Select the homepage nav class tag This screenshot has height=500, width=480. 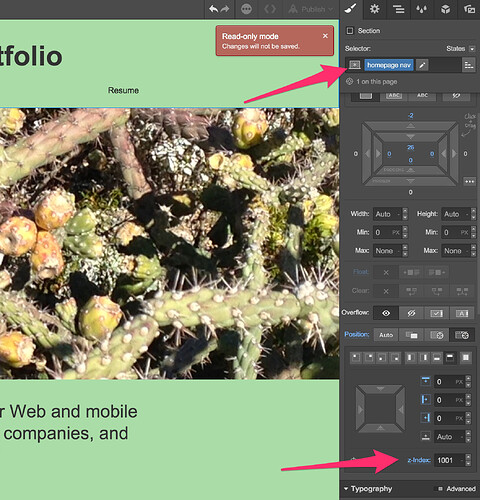389,65
